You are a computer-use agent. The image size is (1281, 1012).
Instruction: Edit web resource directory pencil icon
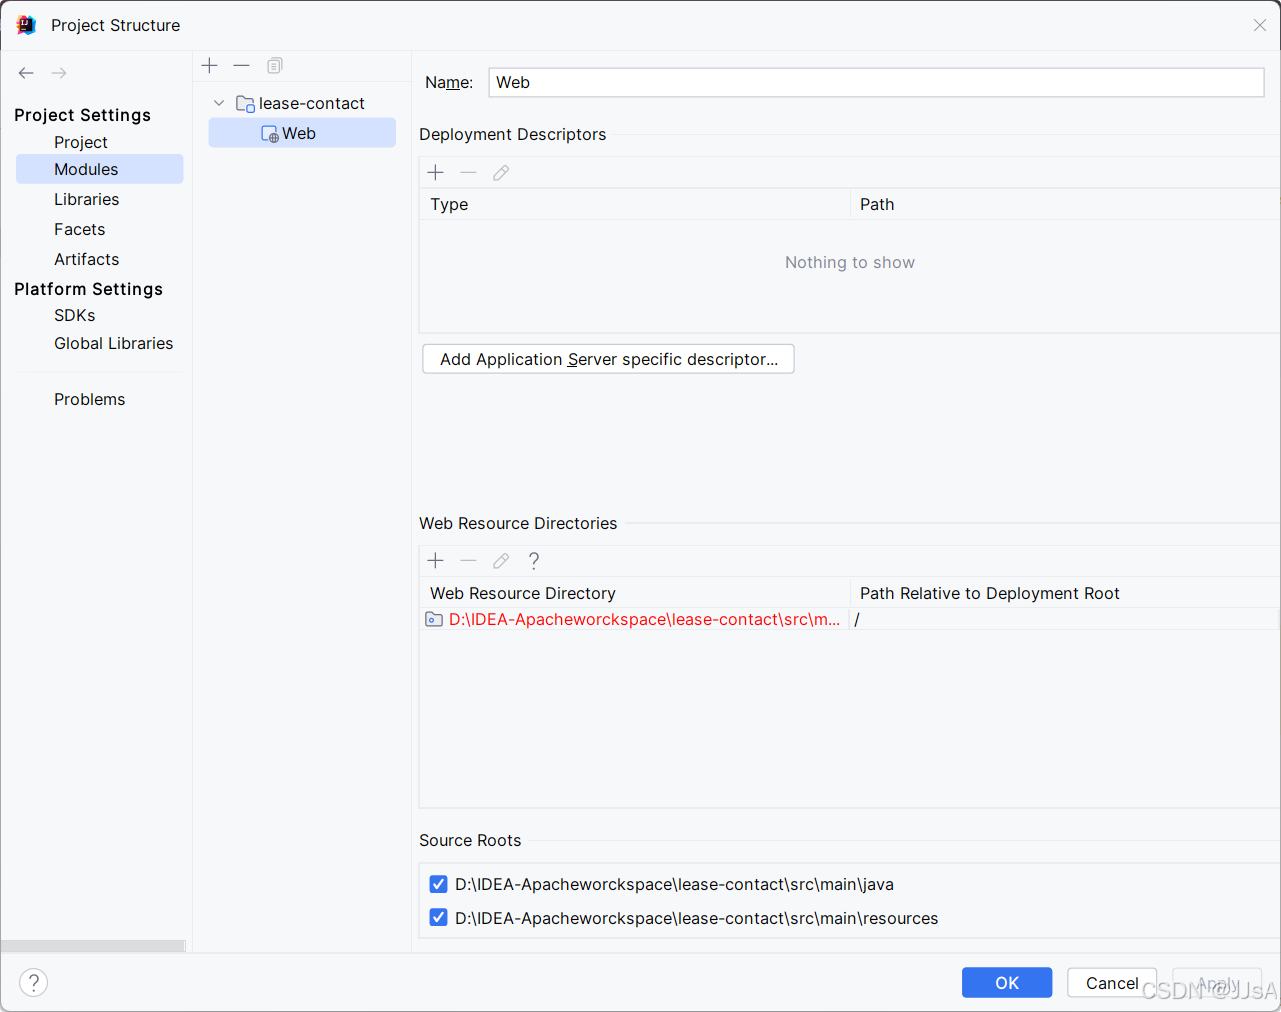coord(501,561)
